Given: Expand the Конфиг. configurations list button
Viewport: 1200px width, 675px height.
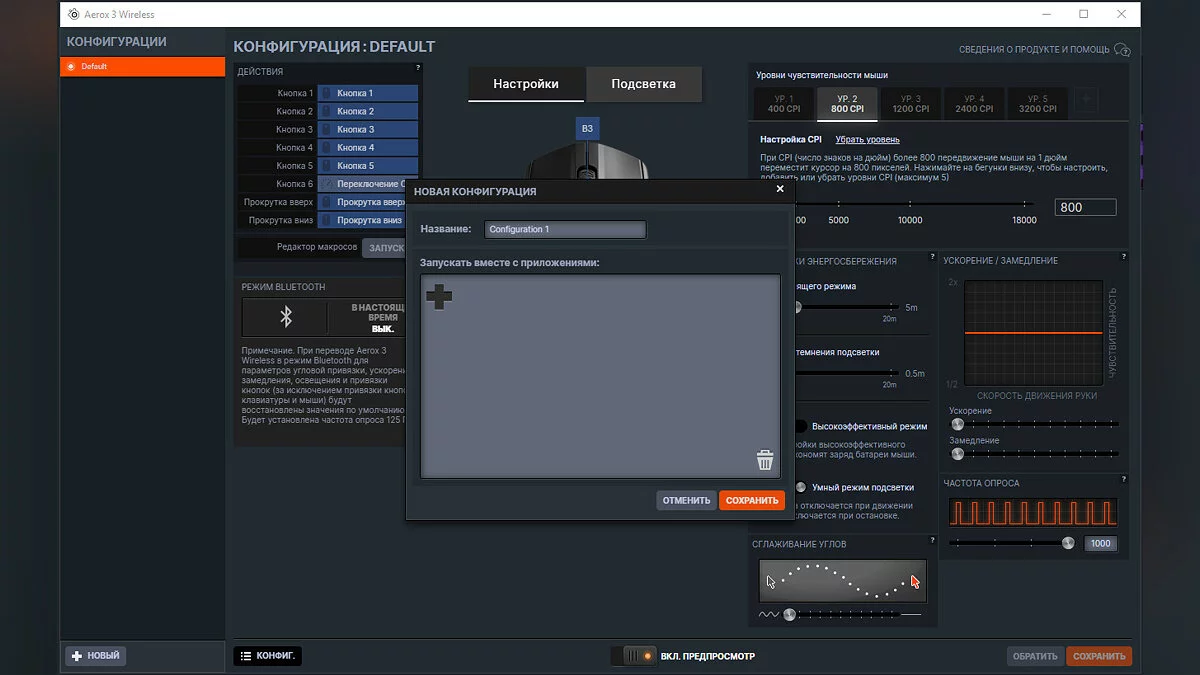Looking at the screenshot, I should [x=267, y=656].
